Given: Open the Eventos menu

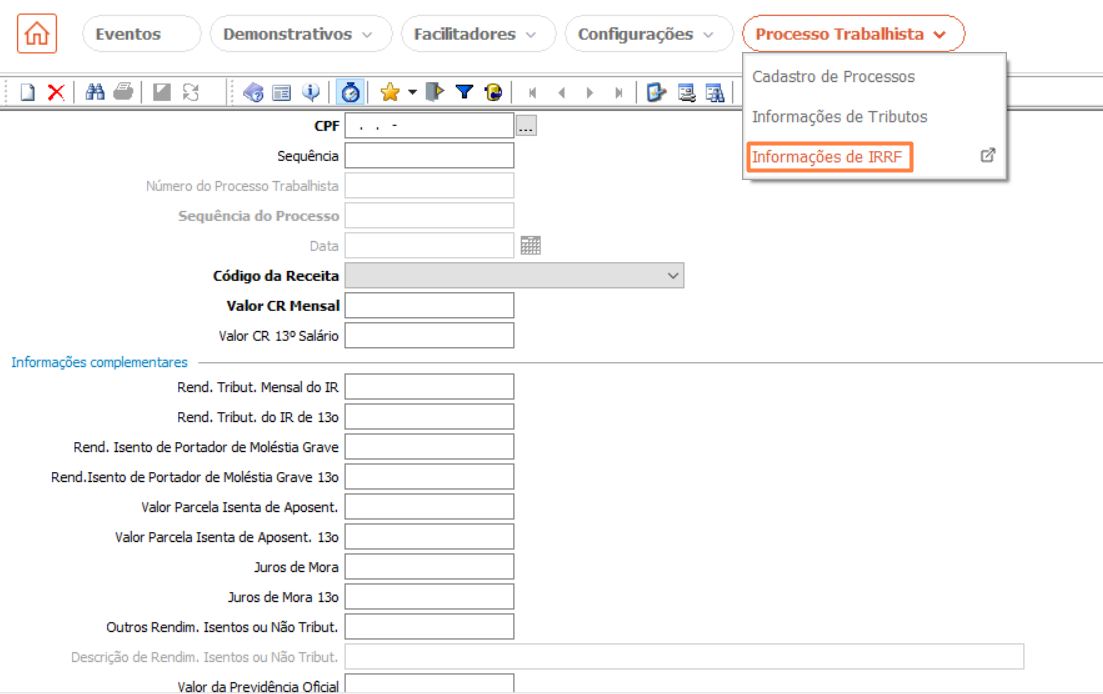Looking at the screenshot, I should [x=141, y=34].
